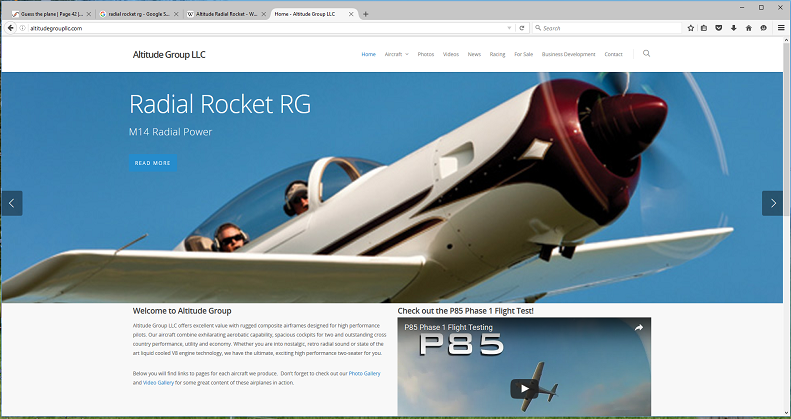The height and width of the screenshot is (419, 791).
Task: Open the website search magnifier icon
Action: [646, 53]
